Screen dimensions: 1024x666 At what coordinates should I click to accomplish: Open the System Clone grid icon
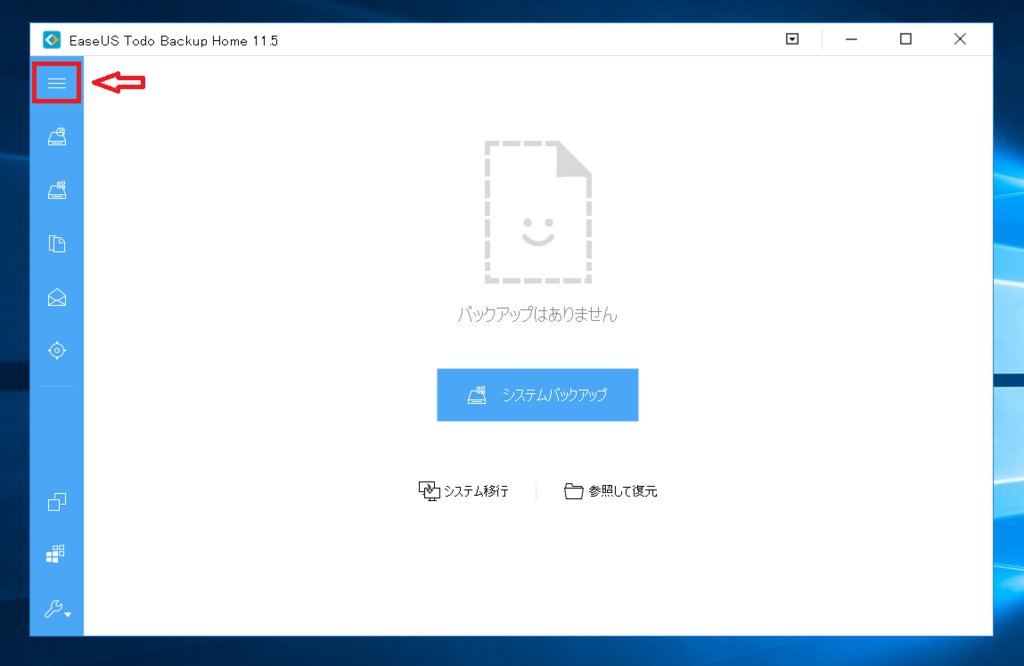click(x=56, y=554)
